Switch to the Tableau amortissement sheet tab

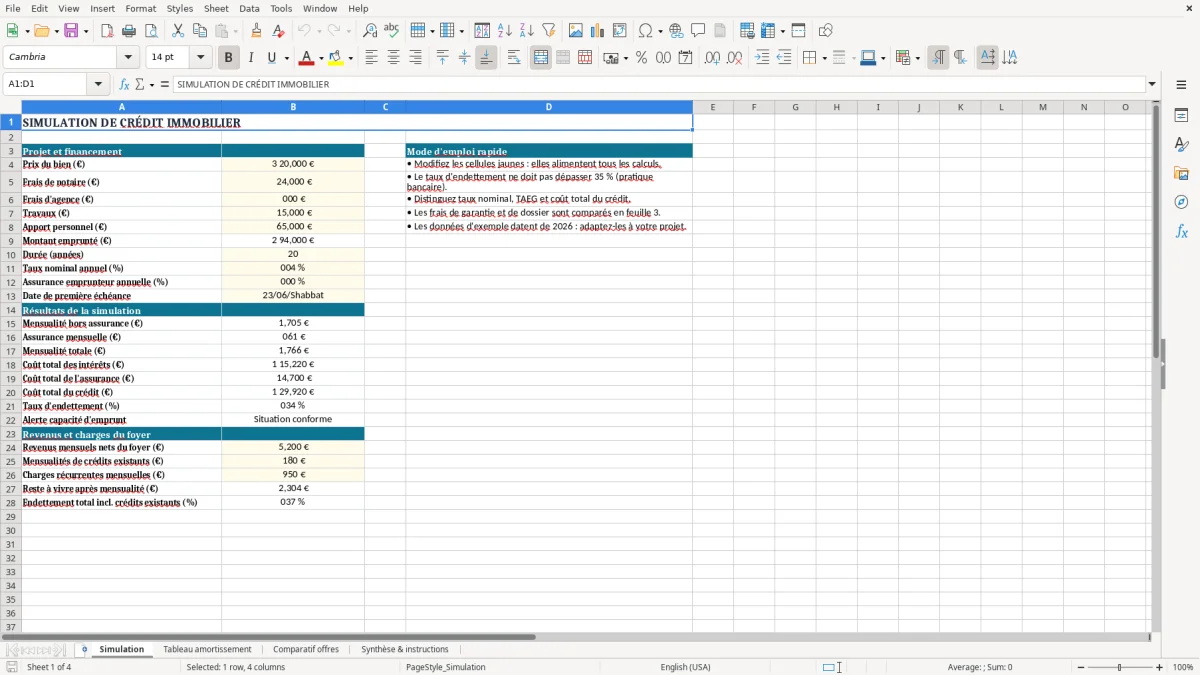click(207, 649)
